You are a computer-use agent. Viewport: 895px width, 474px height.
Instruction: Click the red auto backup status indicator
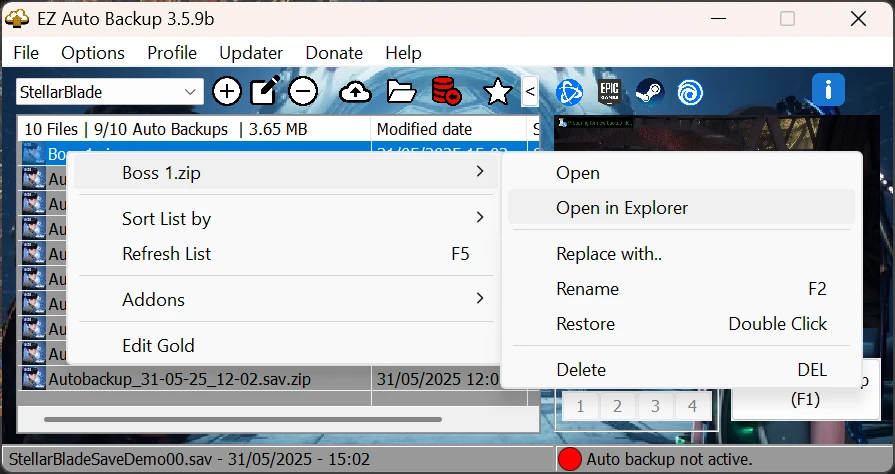[570, 459]
